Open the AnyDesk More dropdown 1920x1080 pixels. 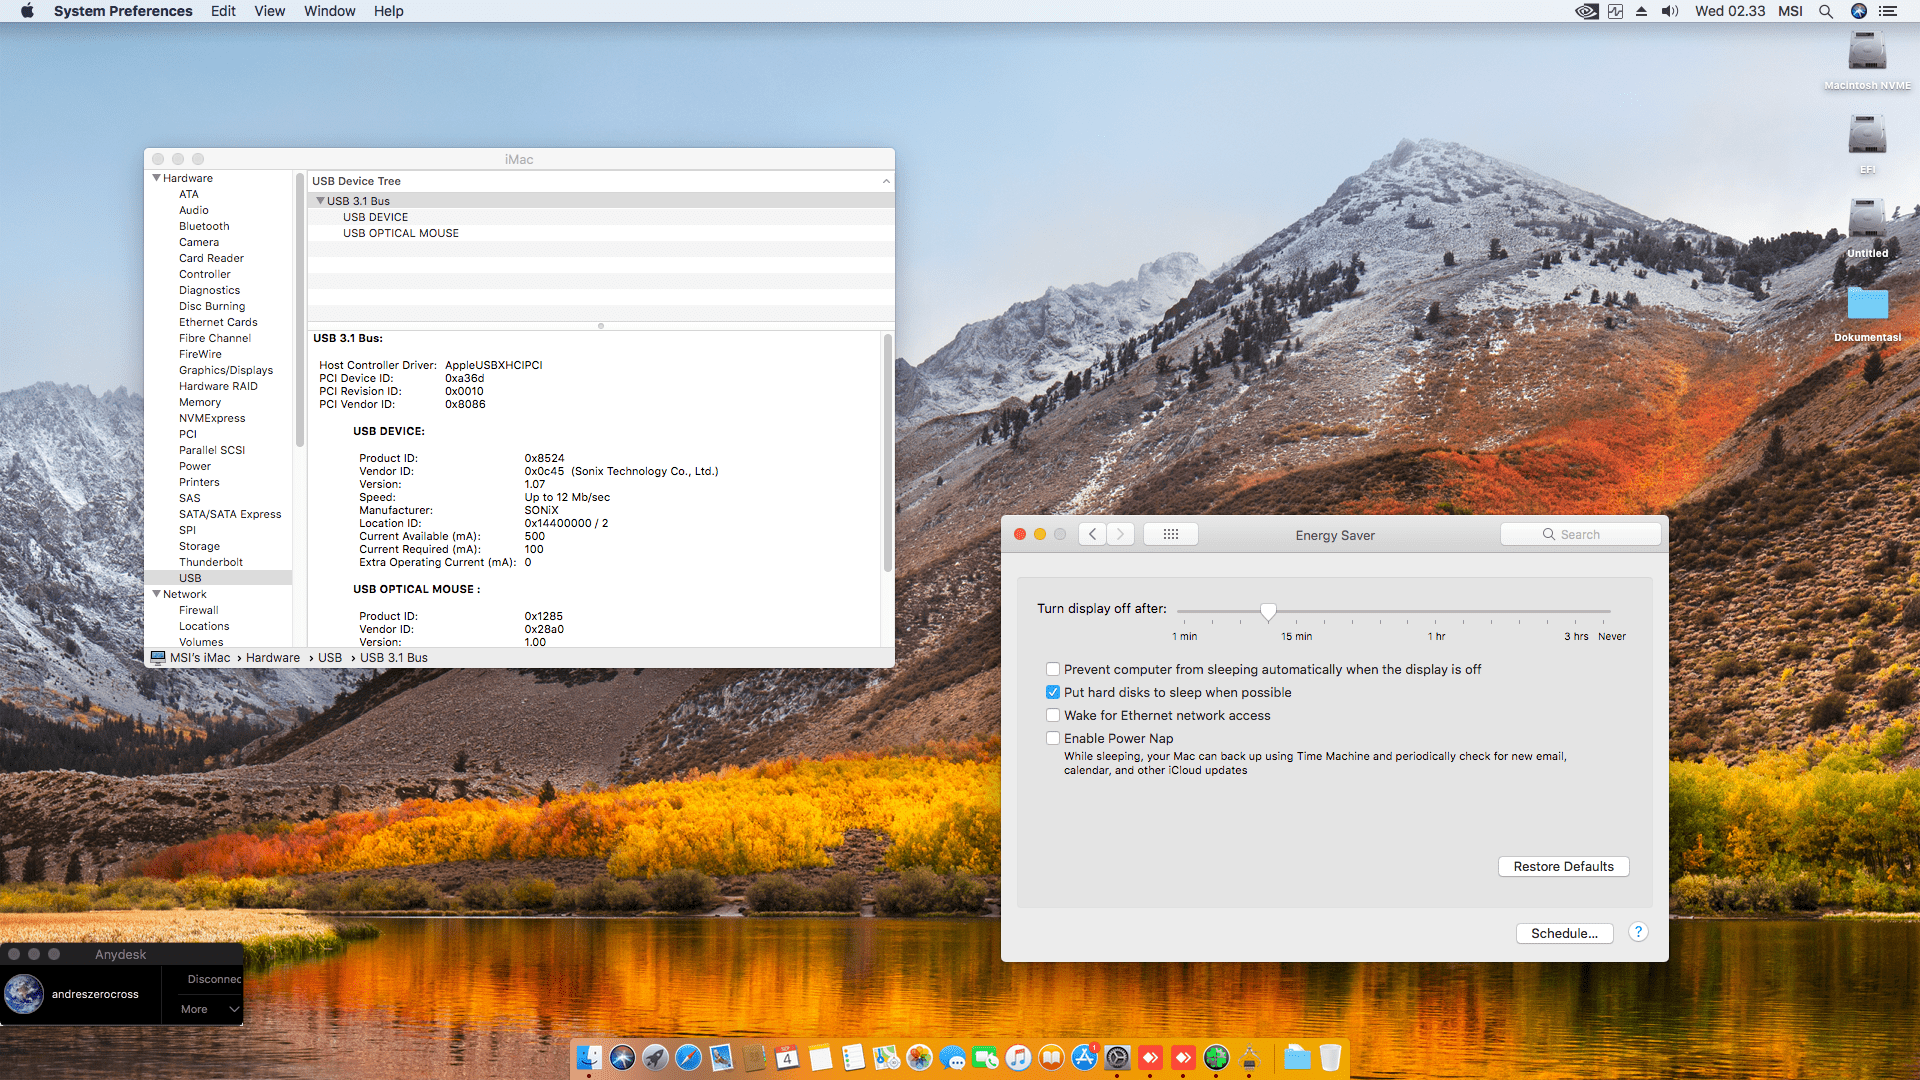pyautogui.click(x=209, y=1009)
